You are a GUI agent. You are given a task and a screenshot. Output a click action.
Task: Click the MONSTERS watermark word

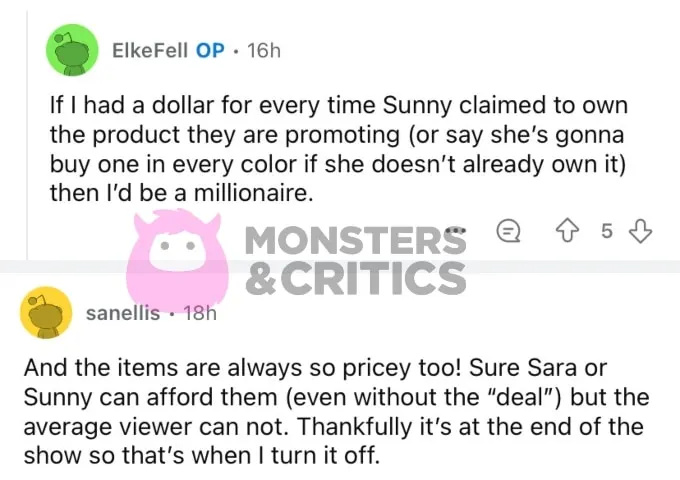(356, 240)
